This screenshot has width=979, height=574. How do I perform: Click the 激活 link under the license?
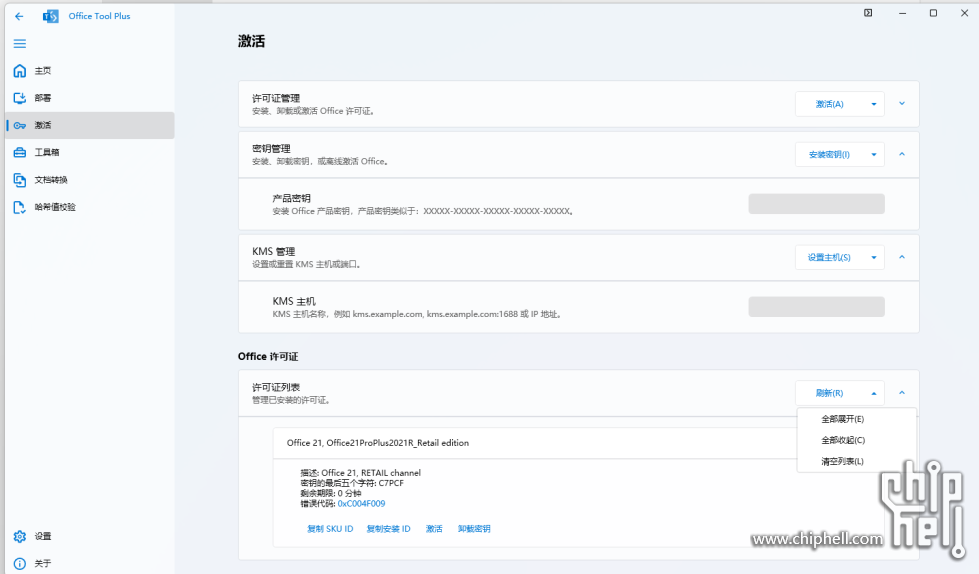click(x=434, y=529)
